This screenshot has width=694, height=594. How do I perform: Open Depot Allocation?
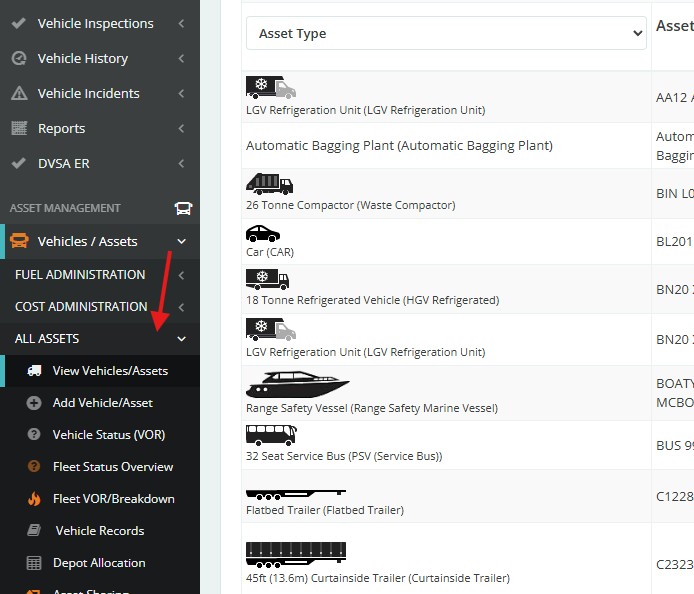pos(100,563)
